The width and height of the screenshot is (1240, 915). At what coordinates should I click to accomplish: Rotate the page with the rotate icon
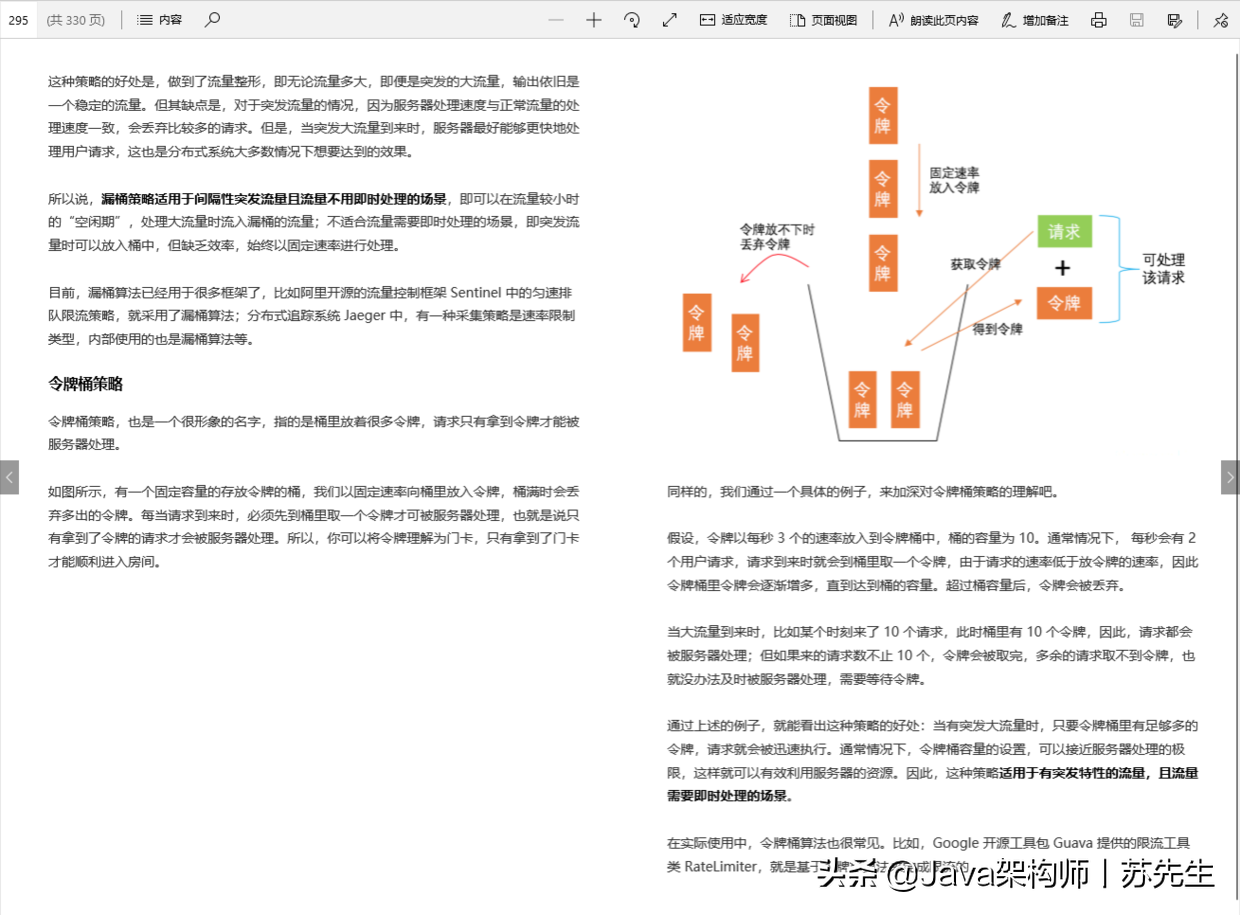tap(632, 20)
